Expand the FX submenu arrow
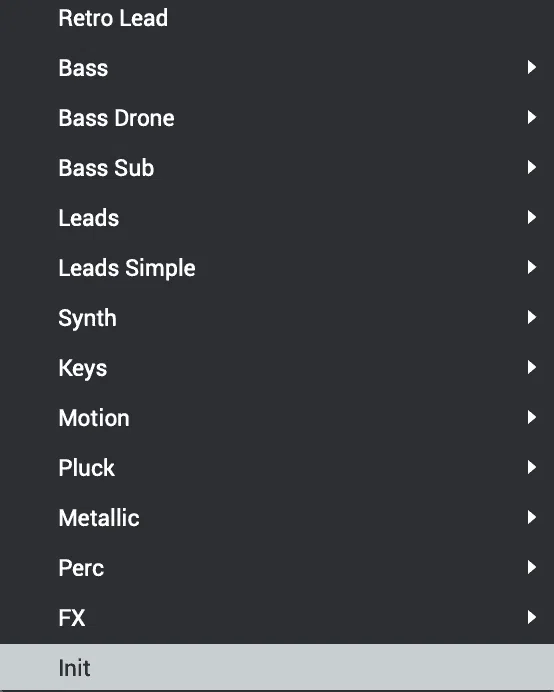This screenshot has width=554, height=692. point(532,617)
